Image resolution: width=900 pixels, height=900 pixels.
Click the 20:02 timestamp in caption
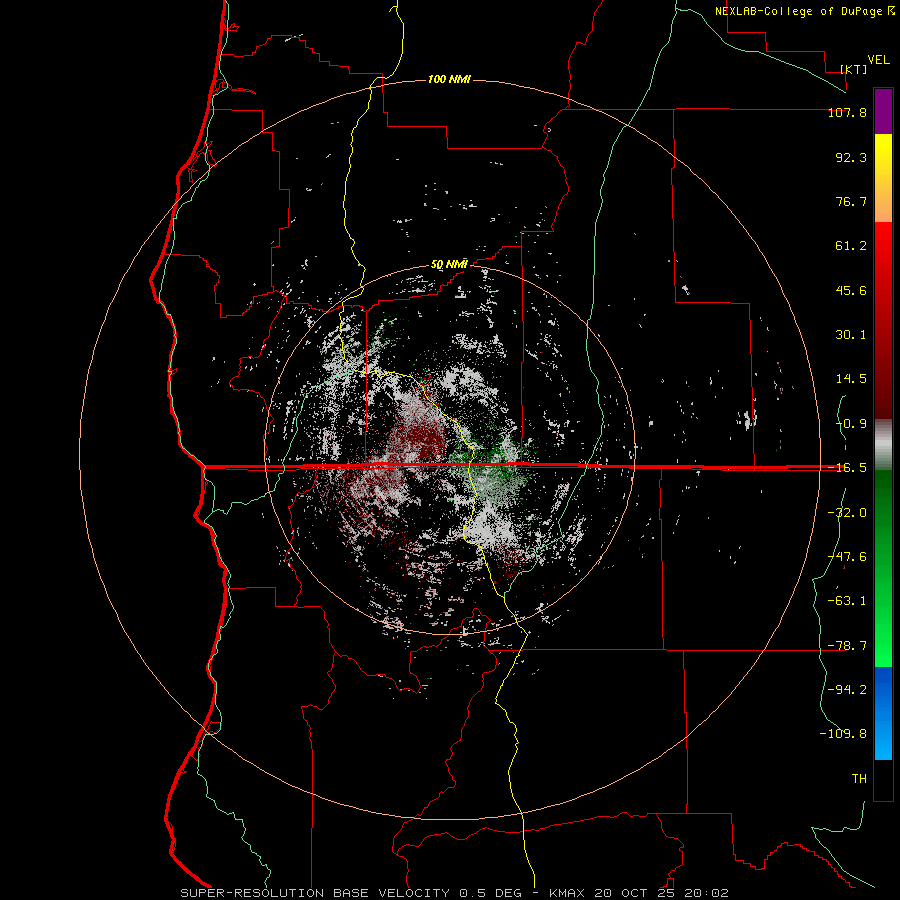pyautogui.click(x=709, y=893)
